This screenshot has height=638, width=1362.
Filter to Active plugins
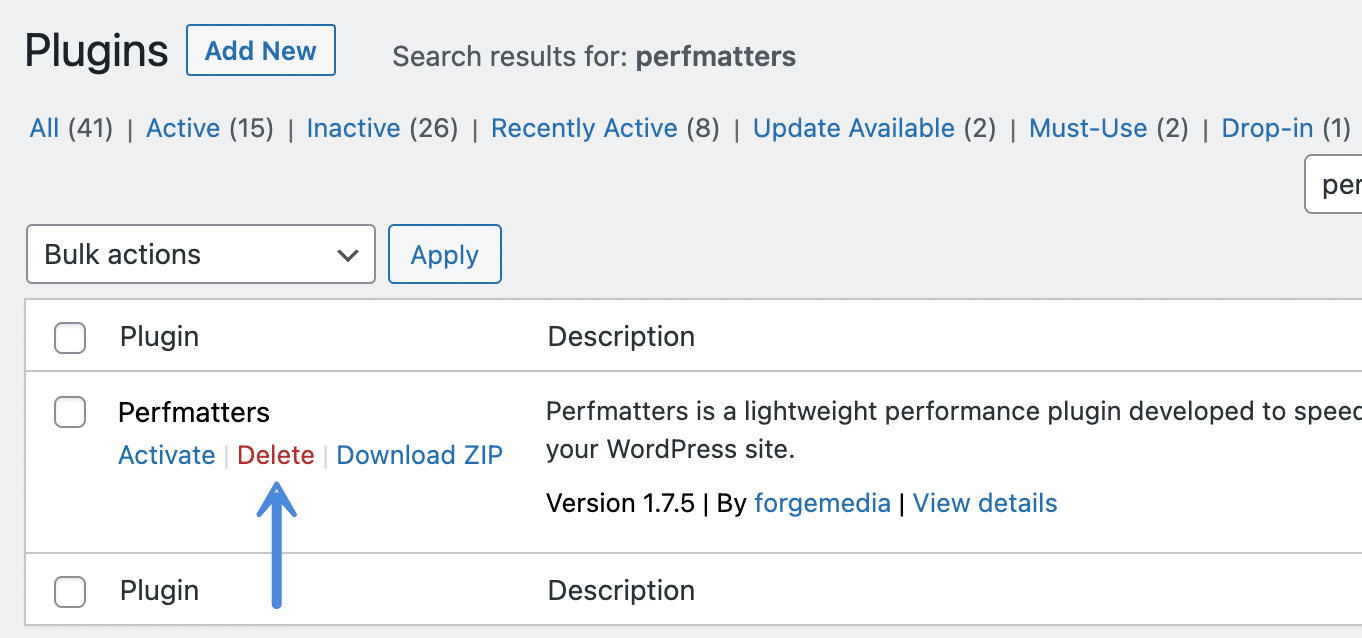[x=183, y=128]
